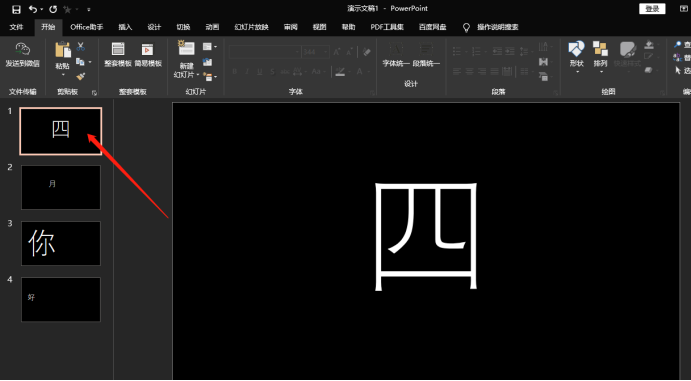Click the Shape Effects icon
This screenshot has width=691, height=381.
648,70
